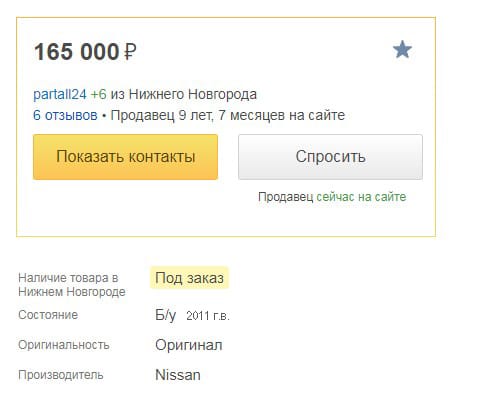The height and width of the screenshot is (395, 492).
Task: Click the Оригинал originality value
Action: click(x=189, y=345)
